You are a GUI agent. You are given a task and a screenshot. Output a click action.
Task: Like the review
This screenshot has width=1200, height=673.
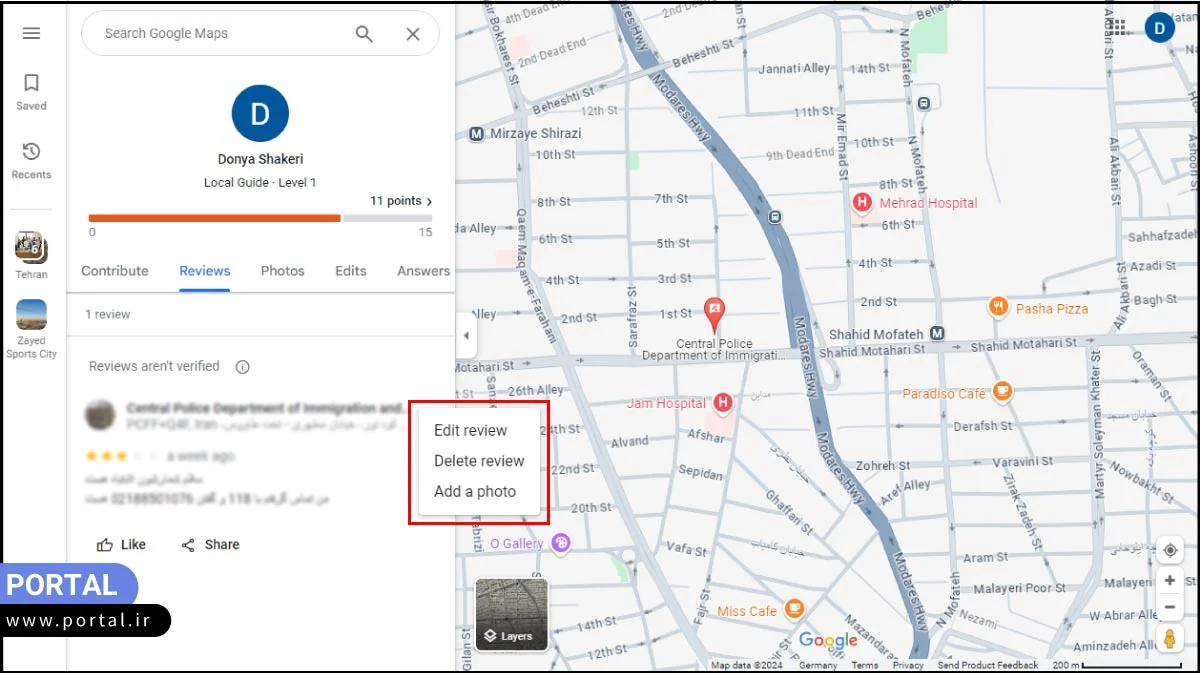coord(121,545)
